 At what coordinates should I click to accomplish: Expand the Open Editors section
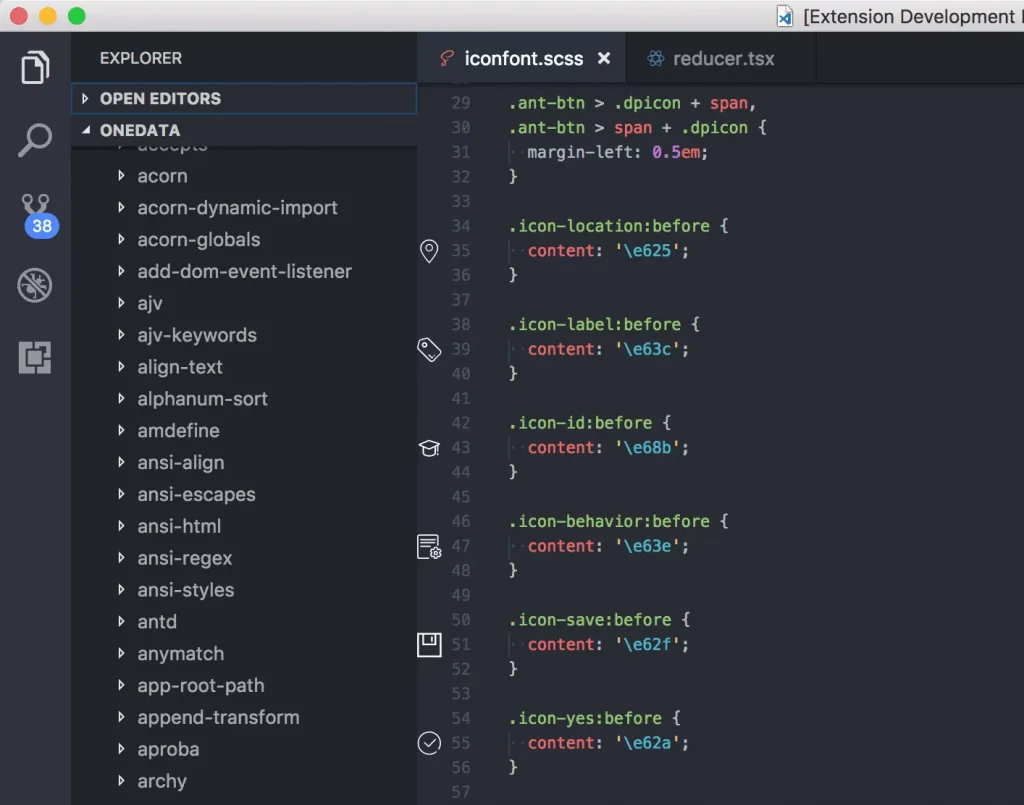click(244, 99)
